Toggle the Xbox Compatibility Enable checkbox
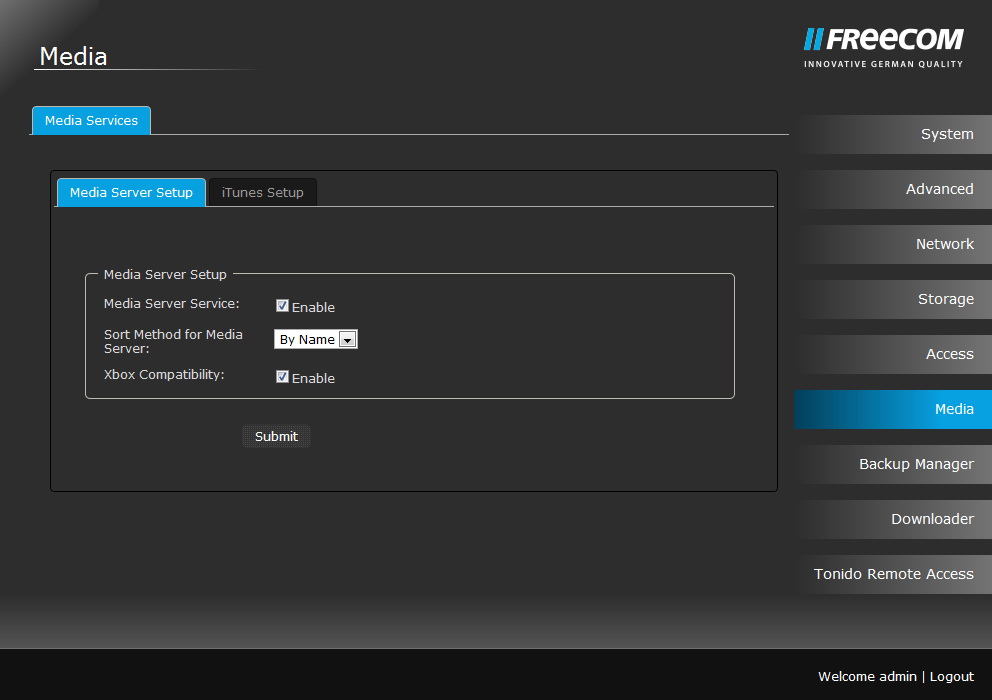Screen dimensions: 992x700 tap(282, 377)
